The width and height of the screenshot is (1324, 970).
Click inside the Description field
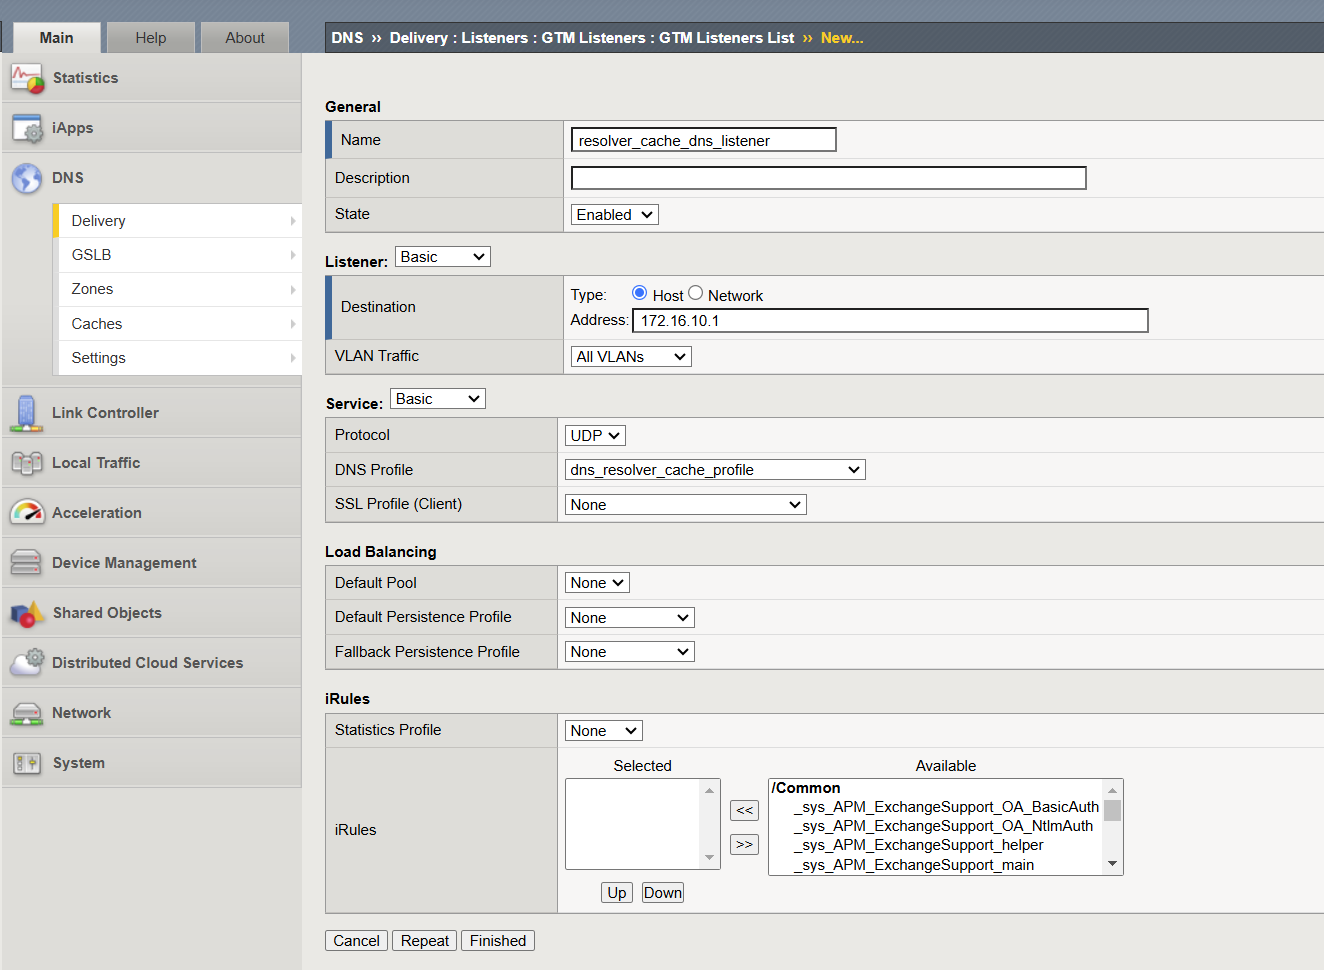(x=828, y=177)
